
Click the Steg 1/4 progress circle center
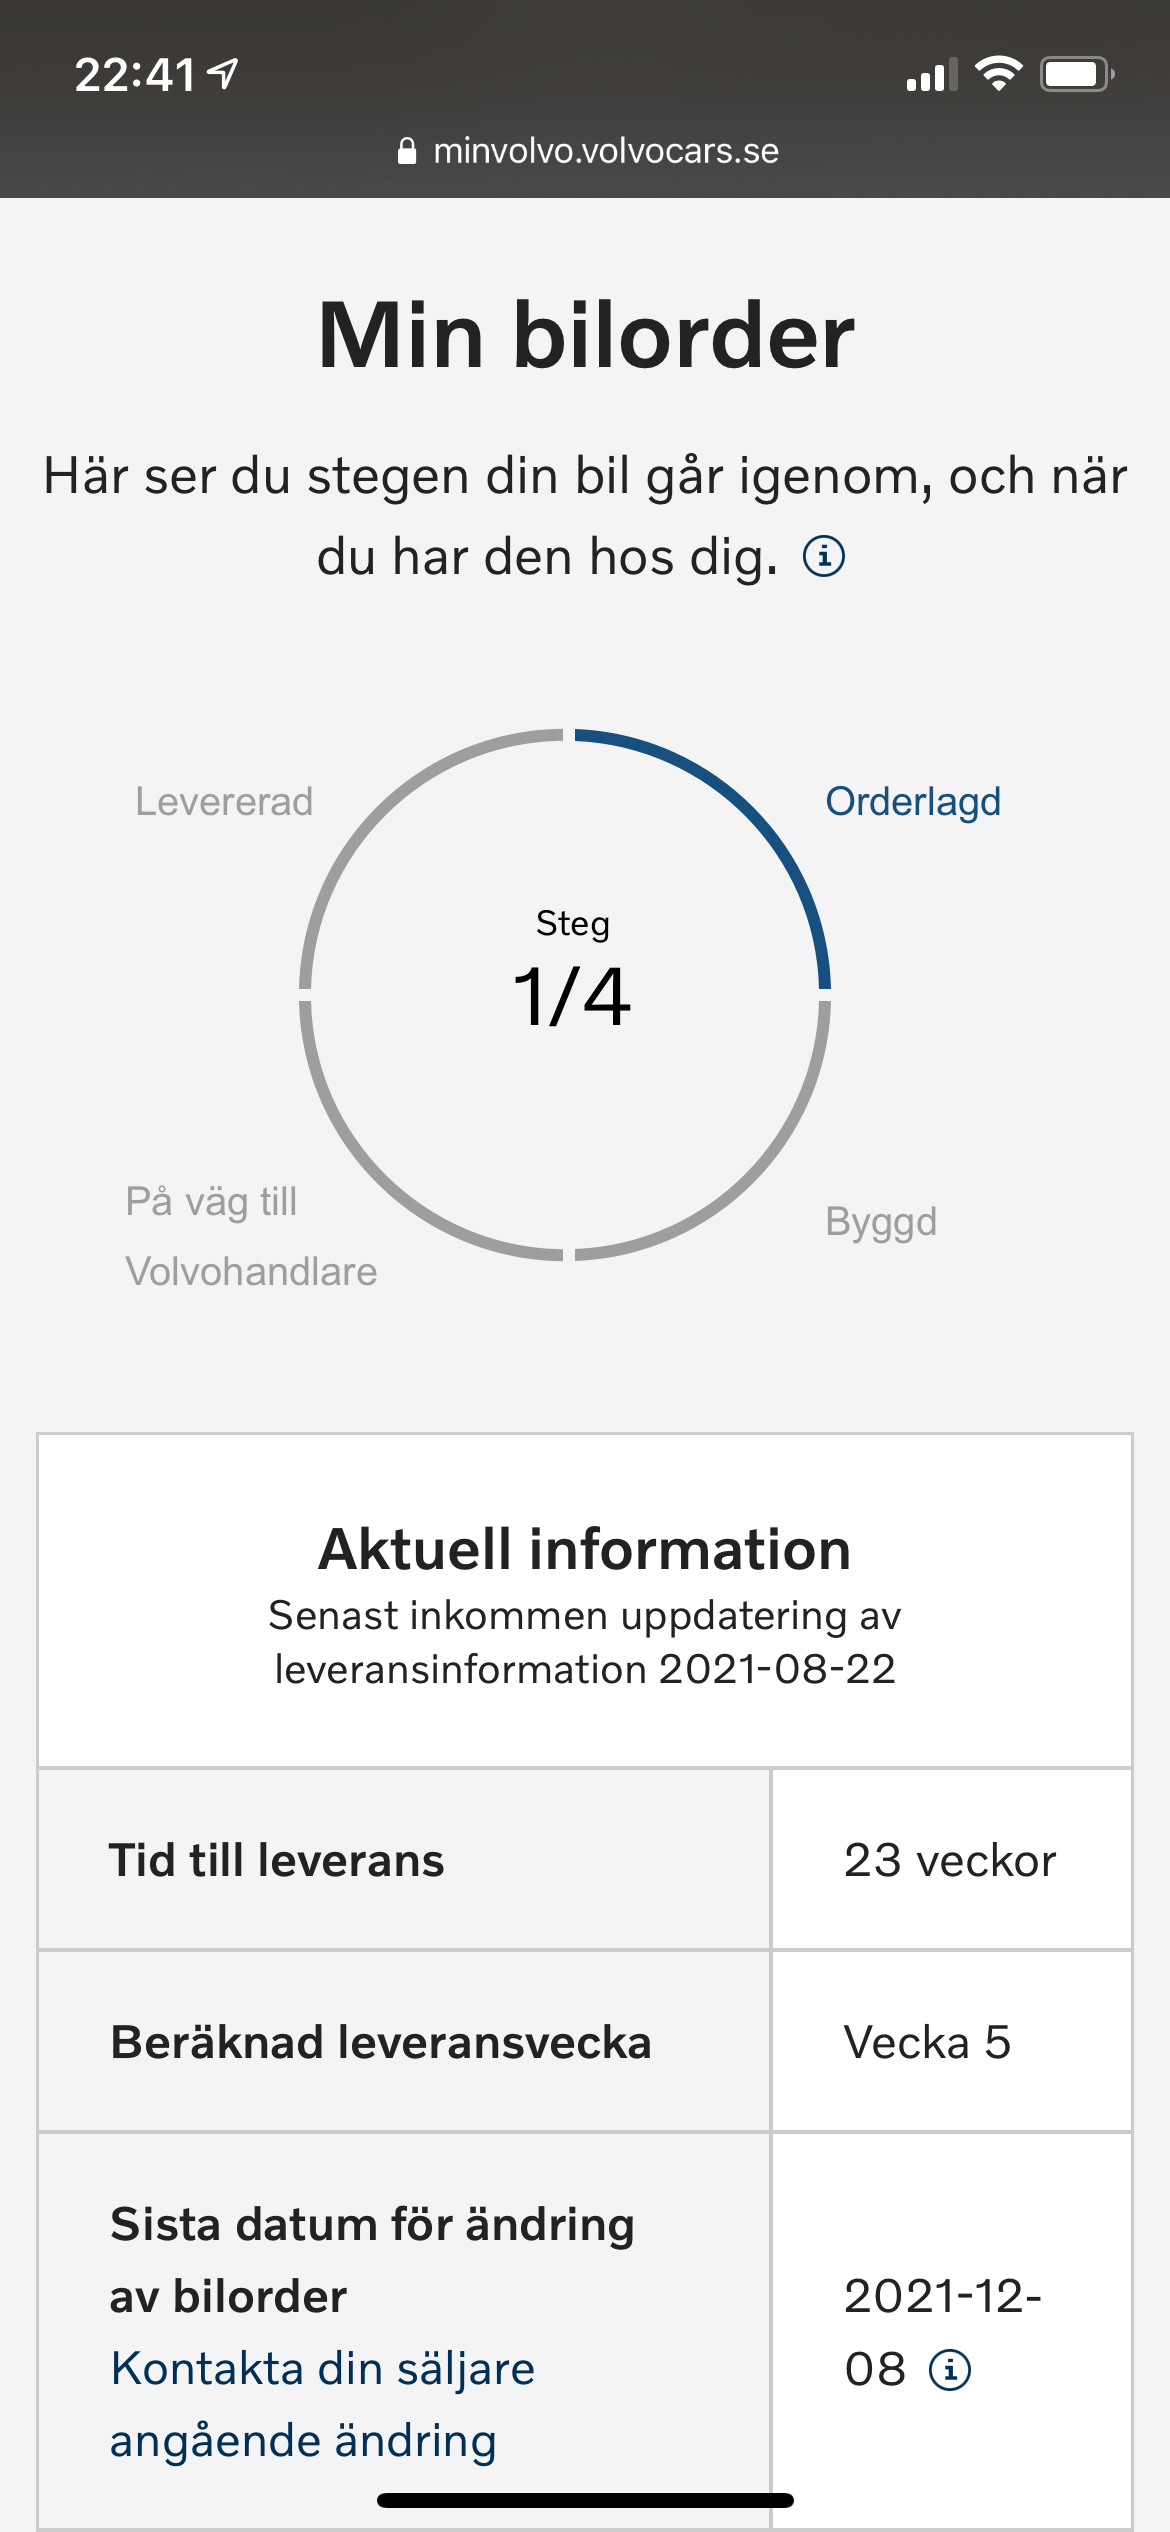[x=572, y=972]
